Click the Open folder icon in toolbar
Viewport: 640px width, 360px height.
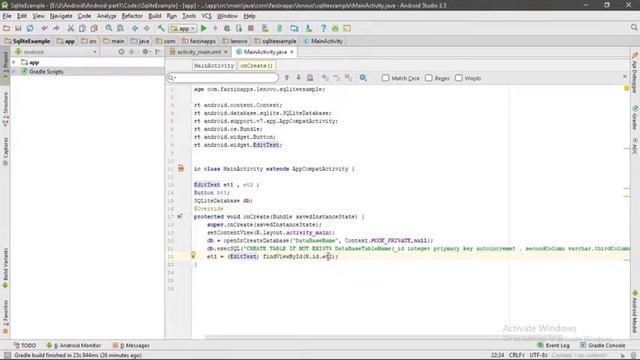6,29
